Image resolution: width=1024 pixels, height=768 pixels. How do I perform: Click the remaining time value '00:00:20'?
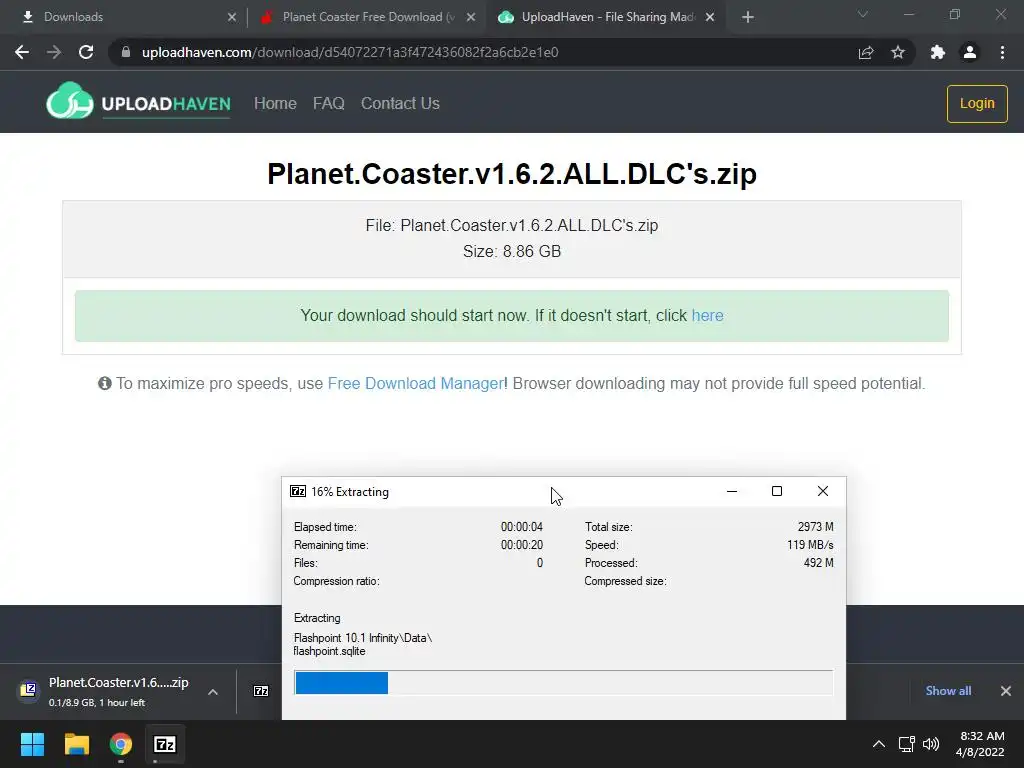tap(522, 545)
